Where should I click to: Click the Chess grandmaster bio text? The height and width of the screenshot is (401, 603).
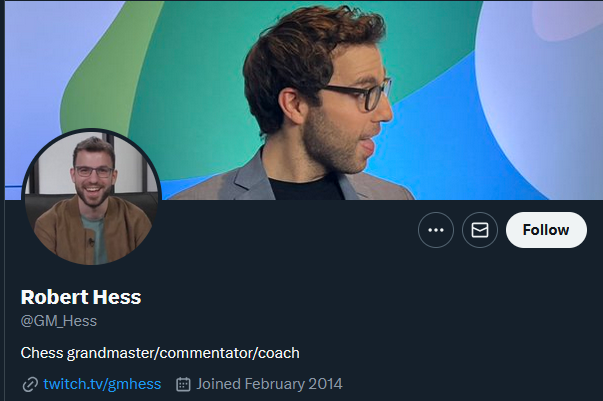[x=160, y=353]
